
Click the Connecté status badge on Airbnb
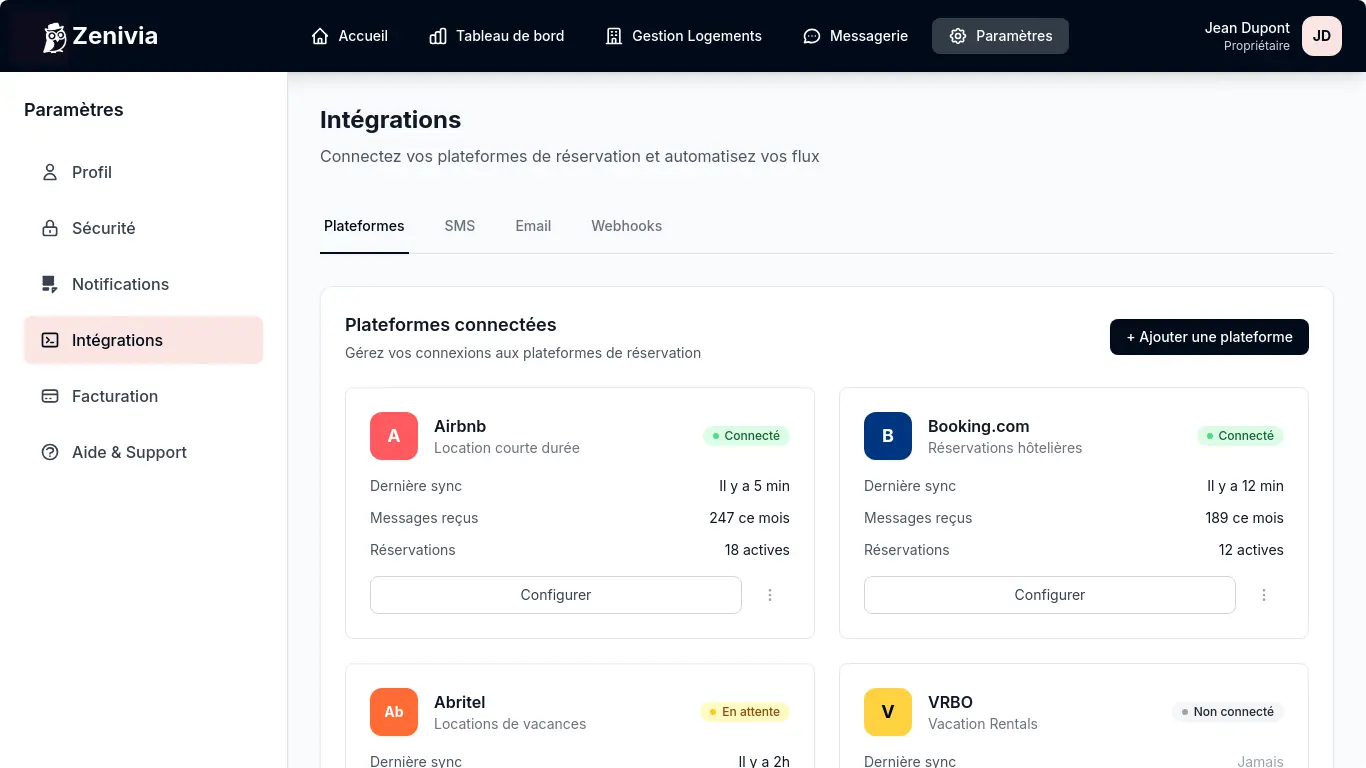[x=746, y=436]
